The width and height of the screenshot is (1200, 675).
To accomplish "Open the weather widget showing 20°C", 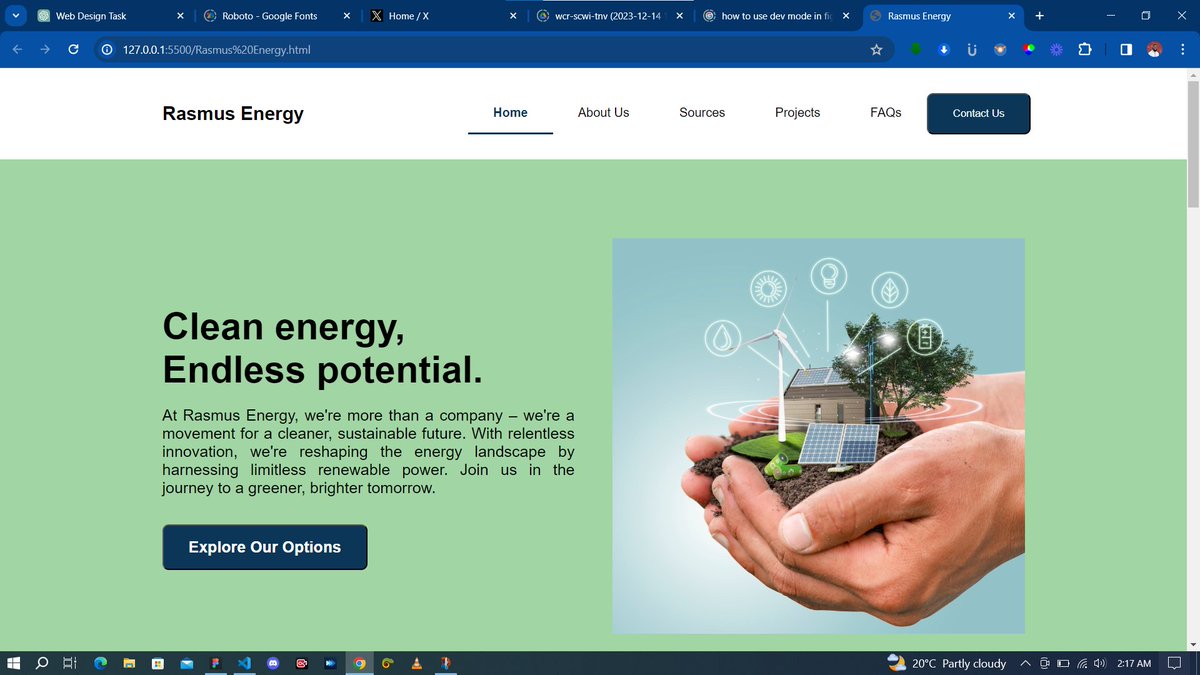I will (946, 663).
